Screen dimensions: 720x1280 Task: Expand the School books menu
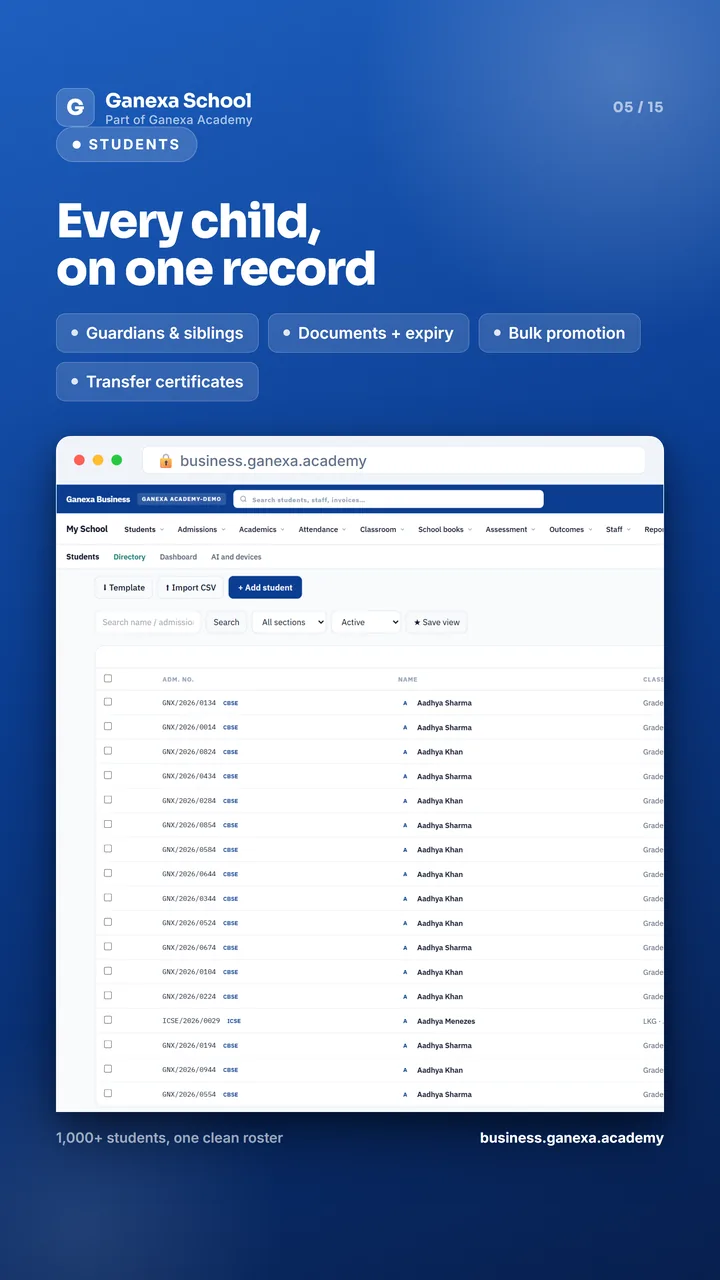[x=445, y=530]
